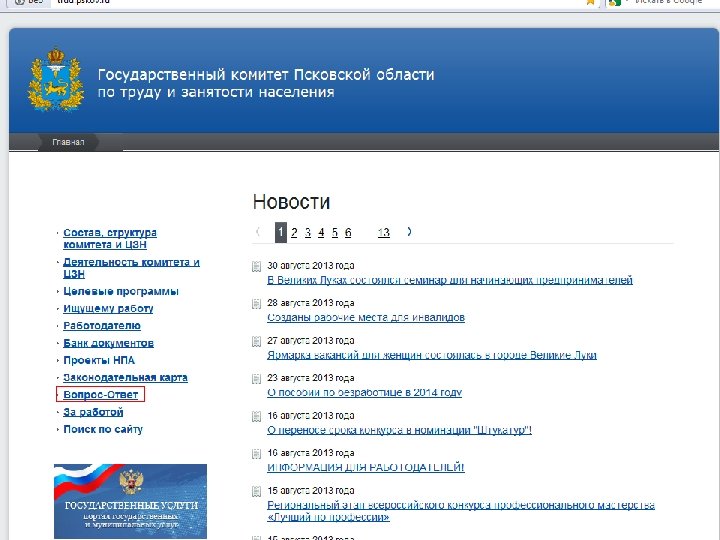Open news page 6
The width and height of the screenshot is (720, 540).
pos(348,233)
